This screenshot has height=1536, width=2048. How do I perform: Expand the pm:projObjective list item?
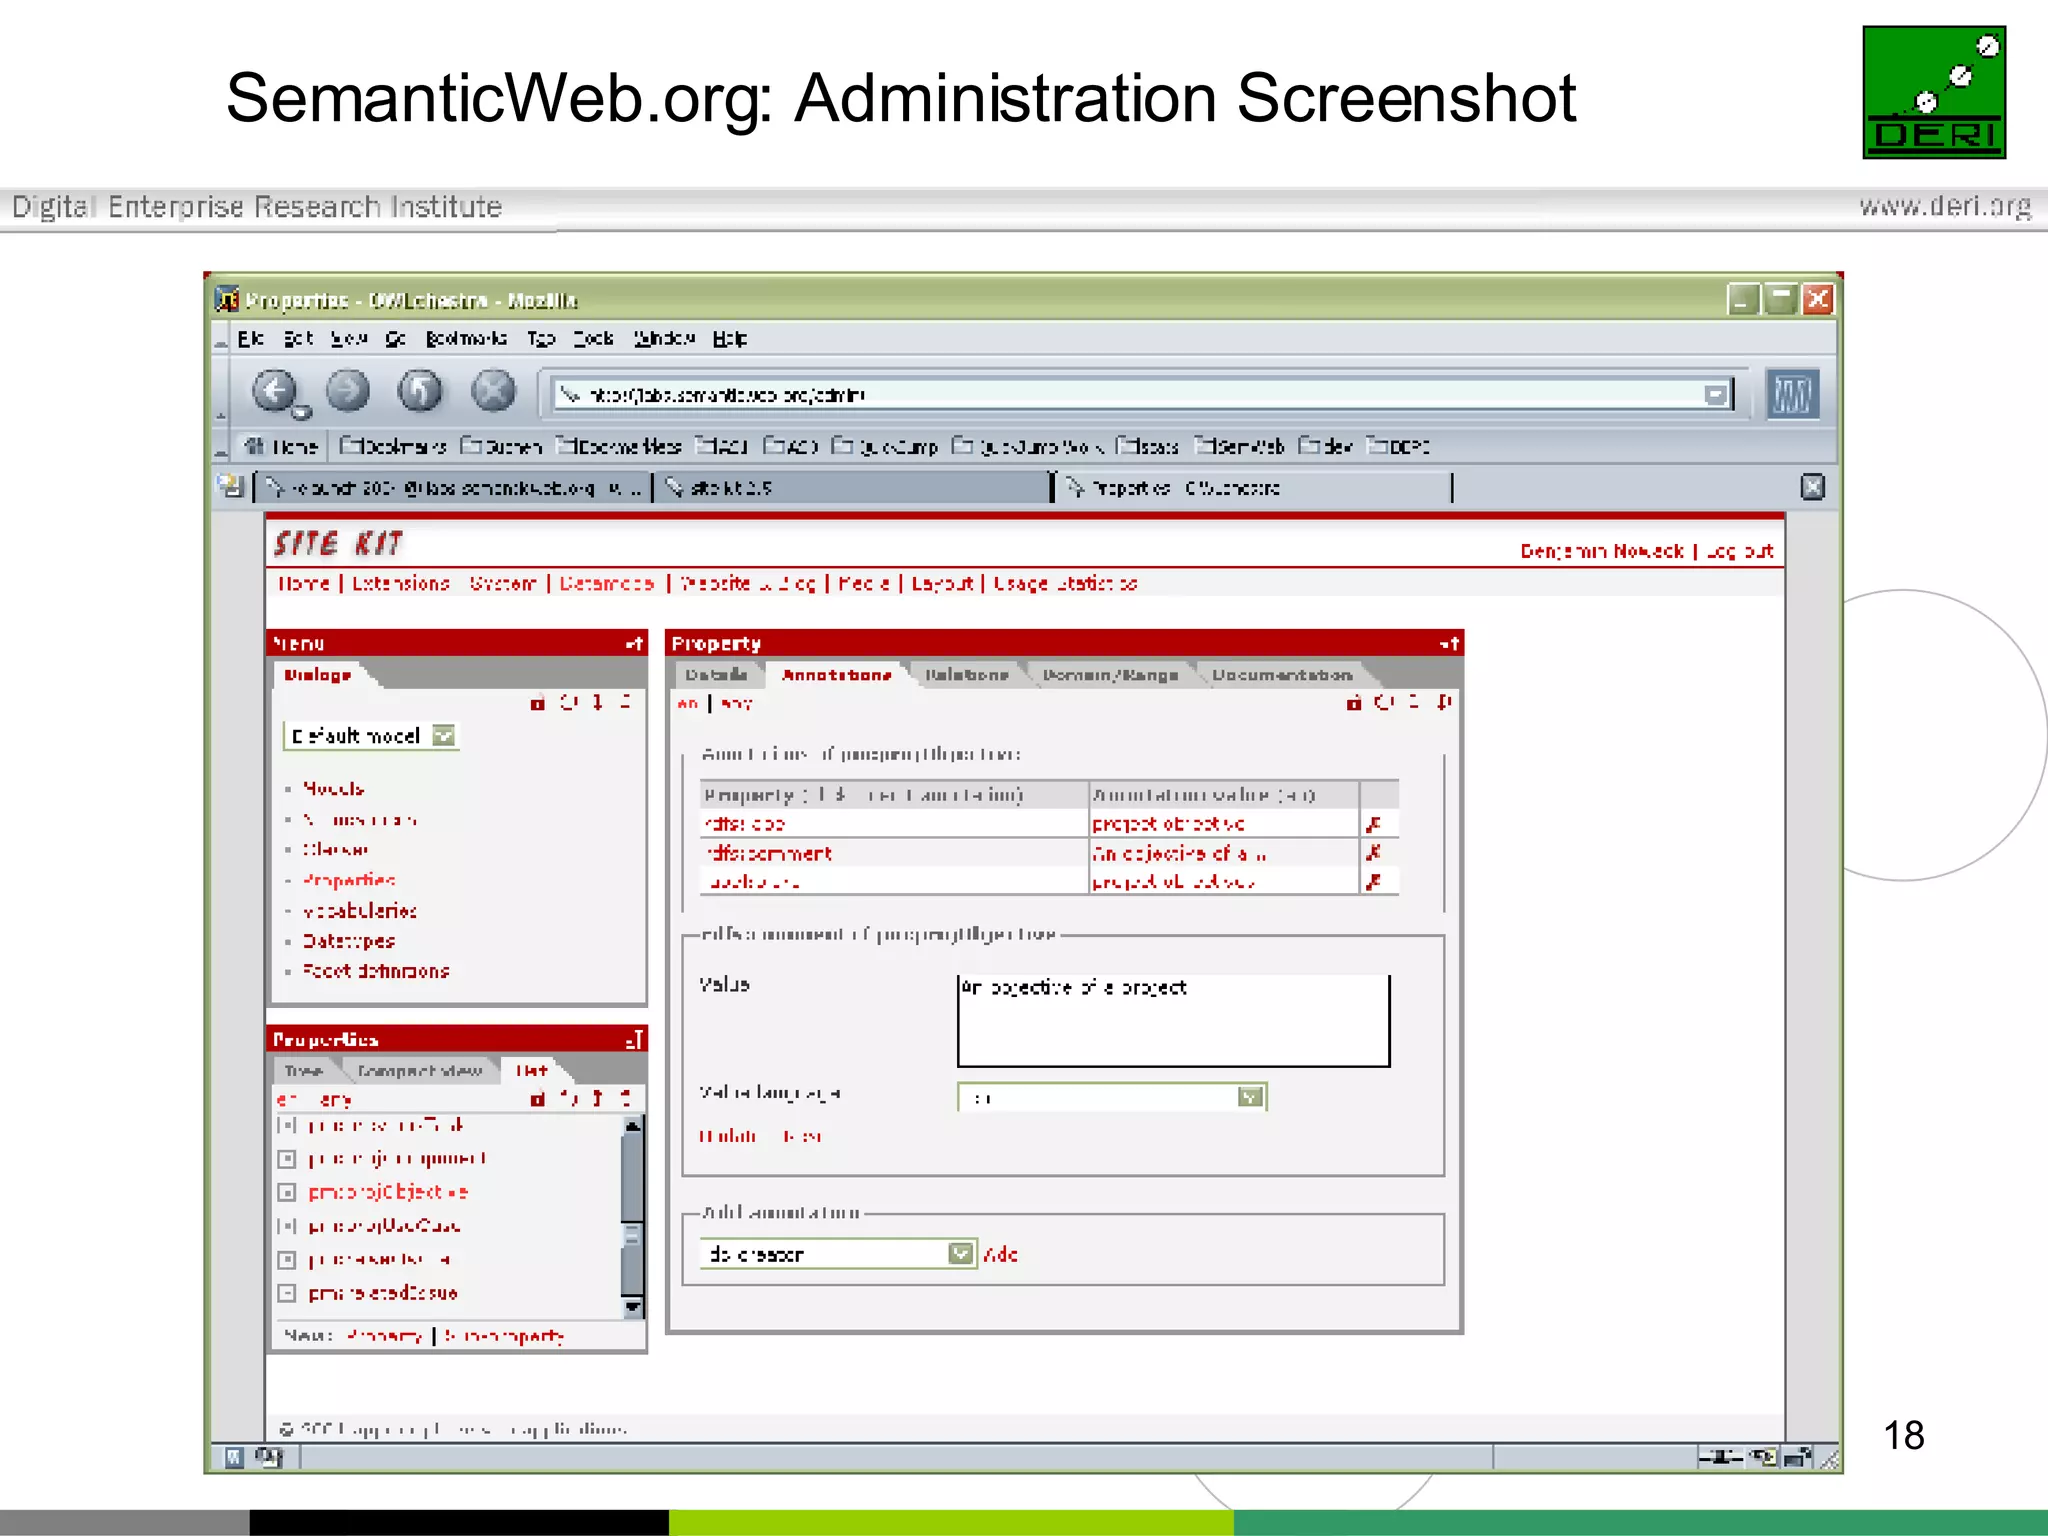(288, 1192)
